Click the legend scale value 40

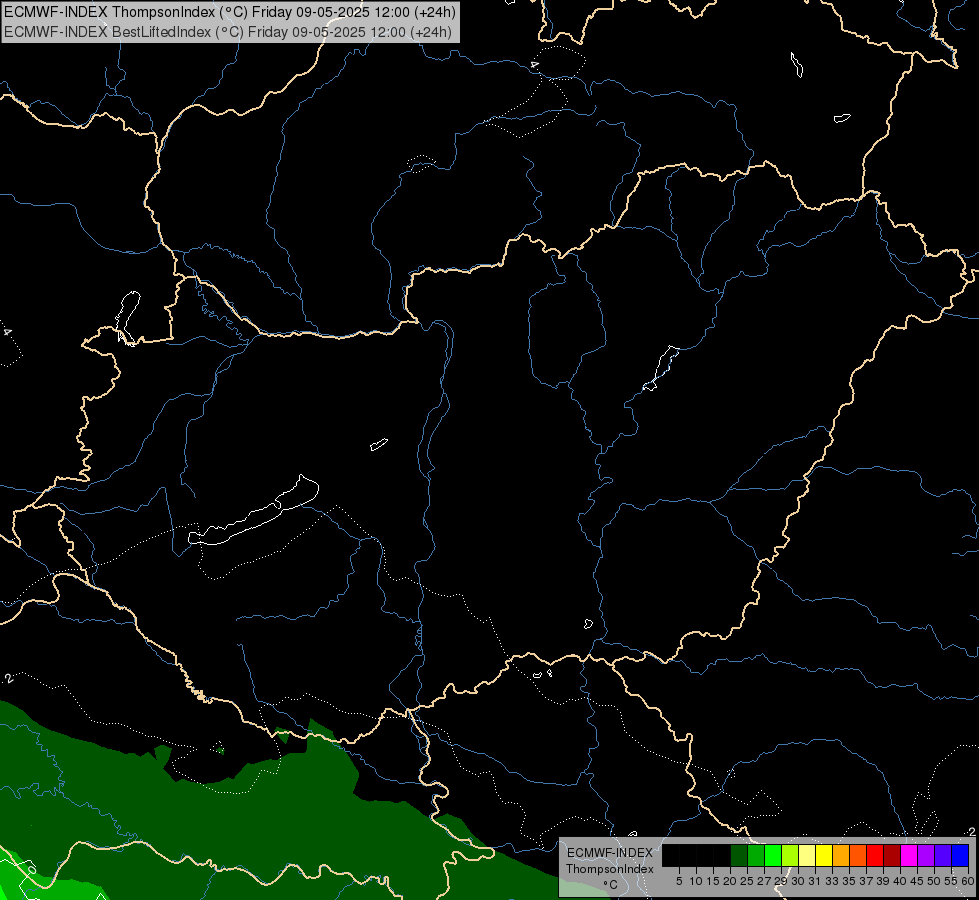(x=900, y=881)
